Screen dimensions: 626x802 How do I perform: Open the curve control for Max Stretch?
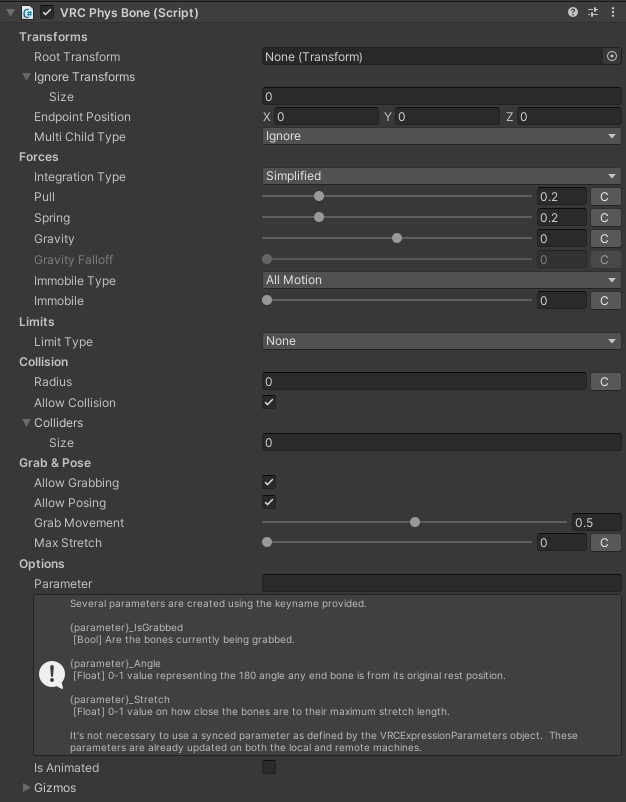[x=605, y=542]
